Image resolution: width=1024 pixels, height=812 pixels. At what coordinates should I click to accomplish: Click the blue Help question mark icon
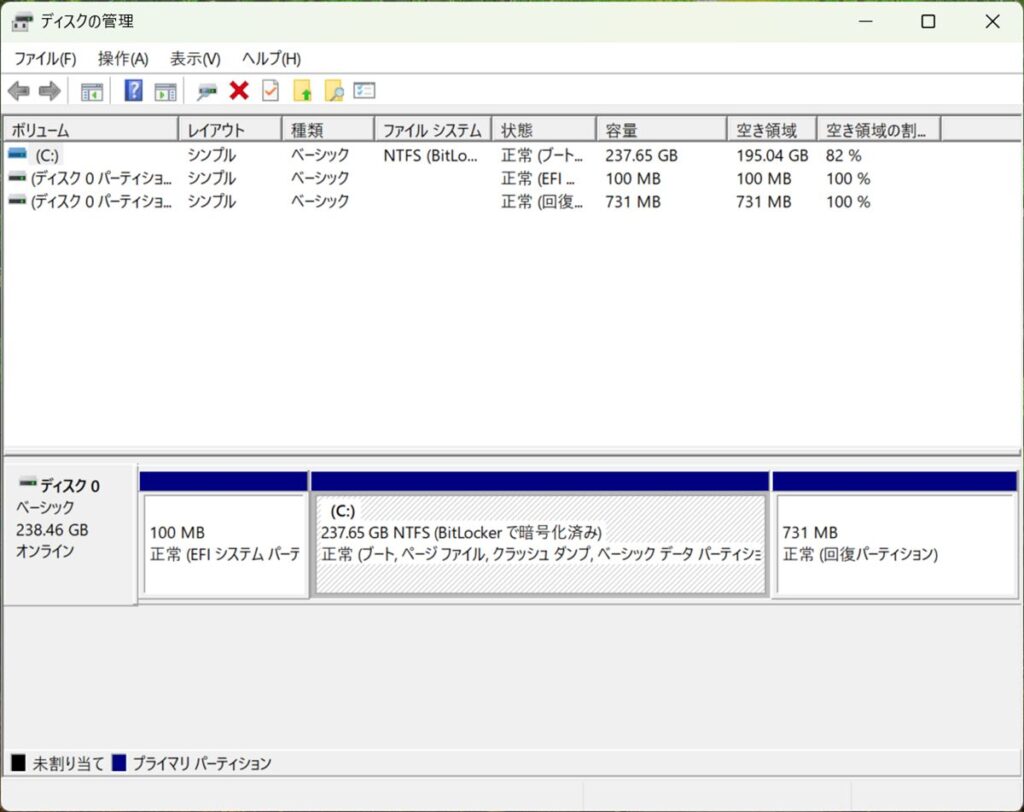coord(133,91)
